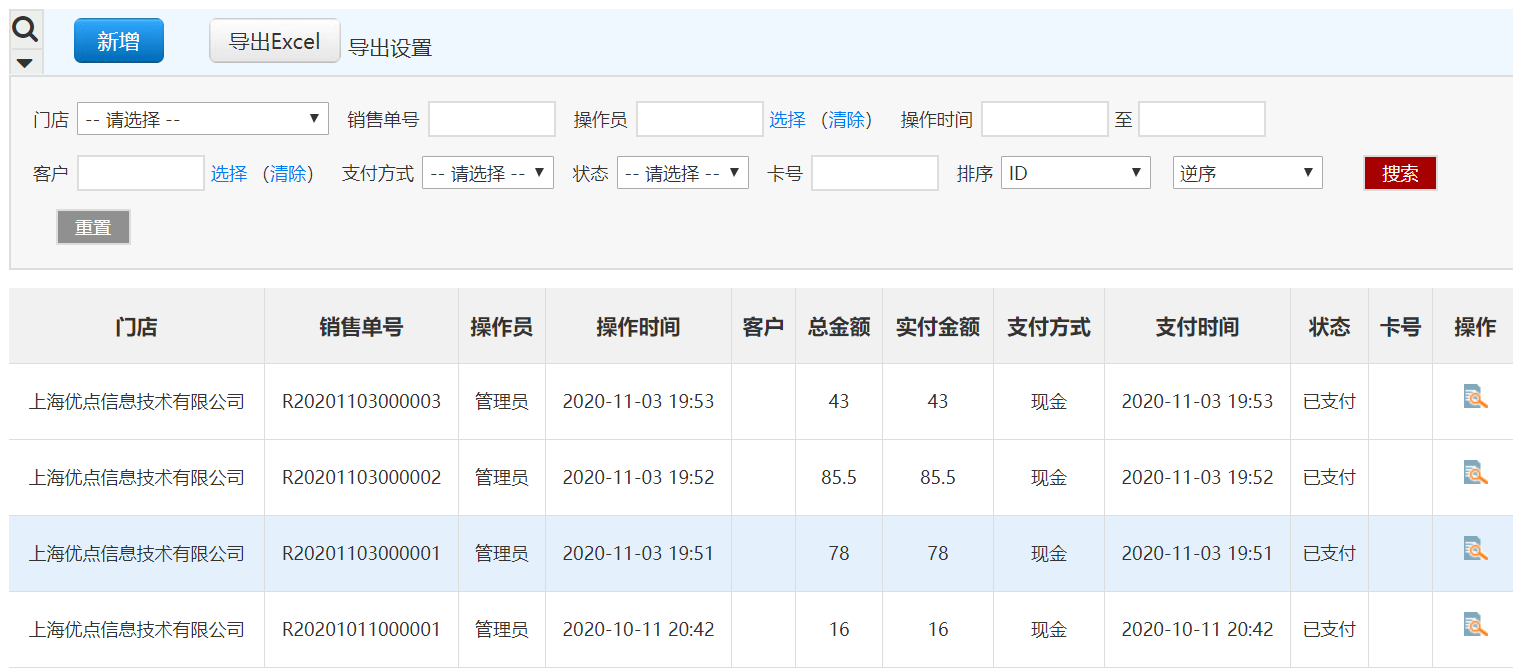Open the 门店 dropdown

tap(203, 119)
